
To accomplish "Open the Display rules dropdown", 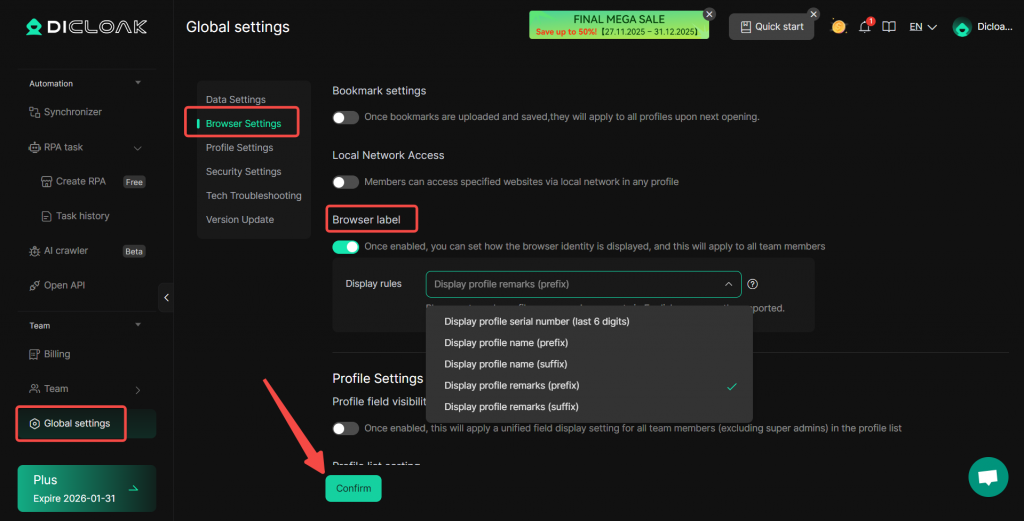I will coord(583,284).
